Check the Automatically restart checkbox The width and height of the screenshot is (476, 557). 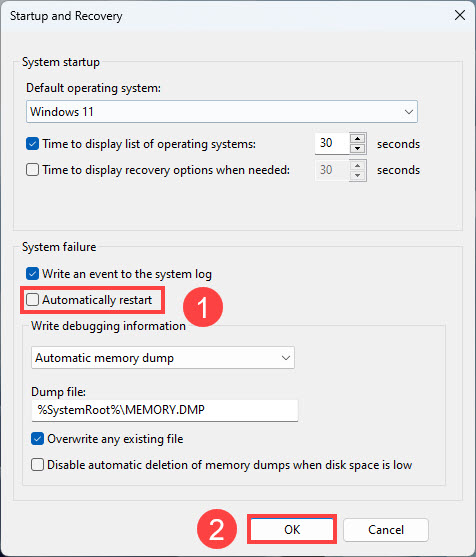(32, 300)
